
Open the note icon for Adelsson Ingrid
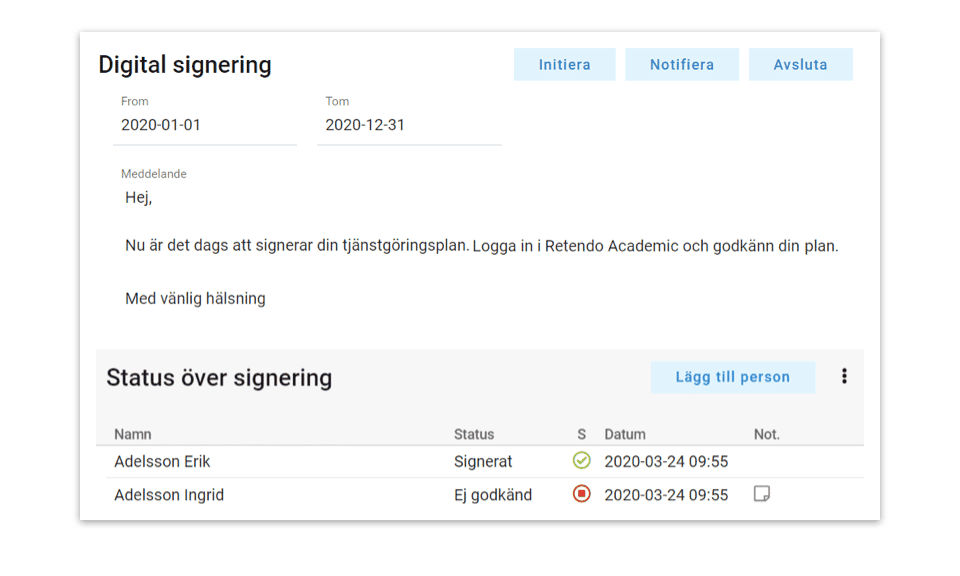click(x=761, y=494)
